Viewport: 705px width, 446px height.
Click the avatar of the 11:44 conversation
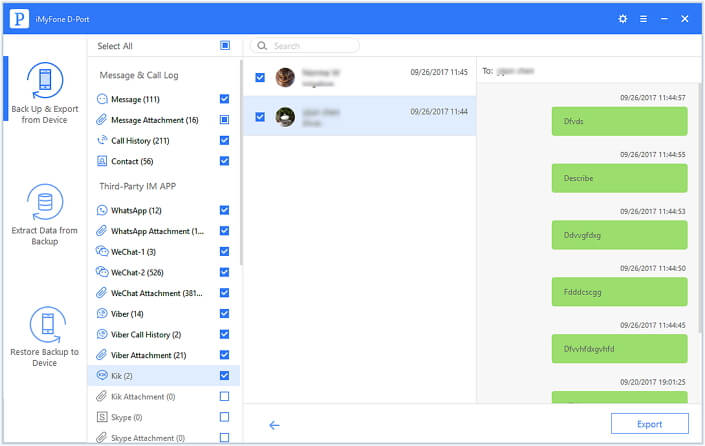285,117
